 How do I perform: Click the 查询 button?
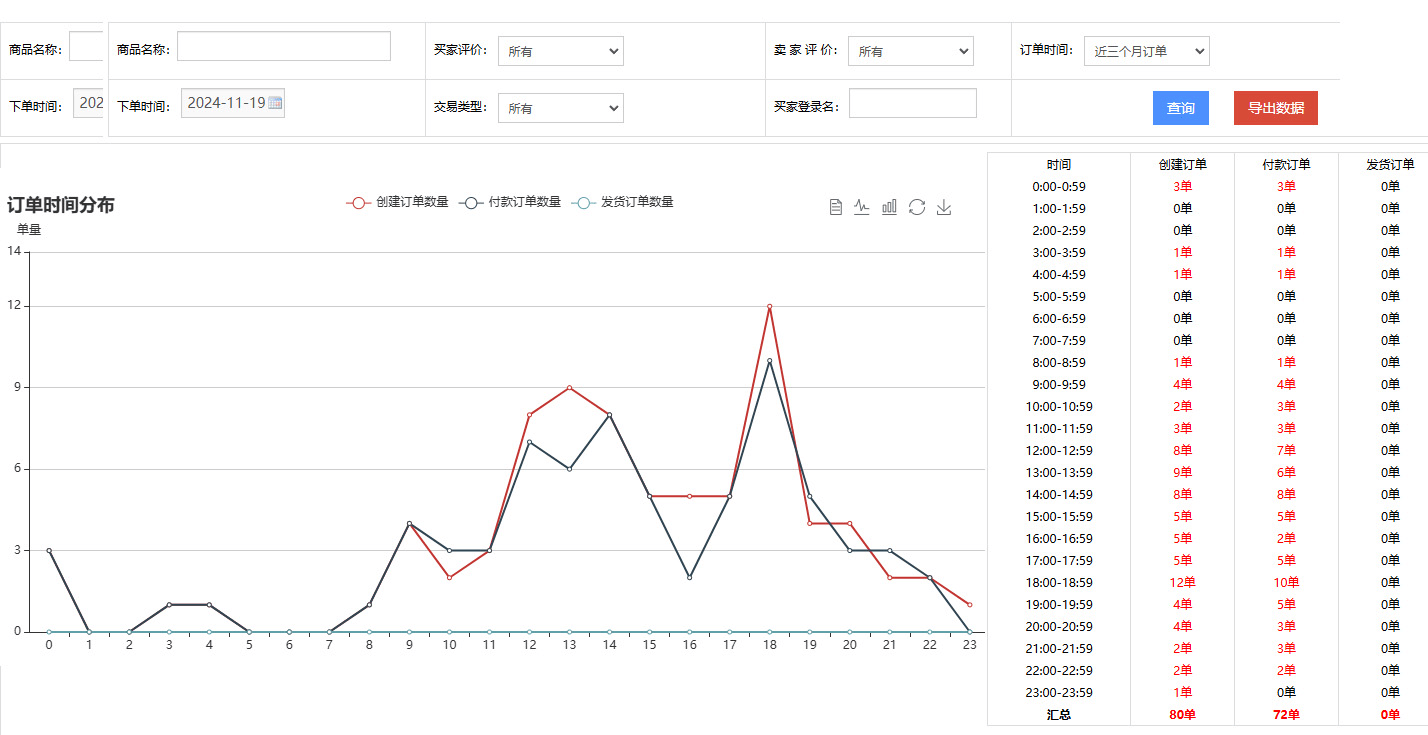click(1181, 108)
